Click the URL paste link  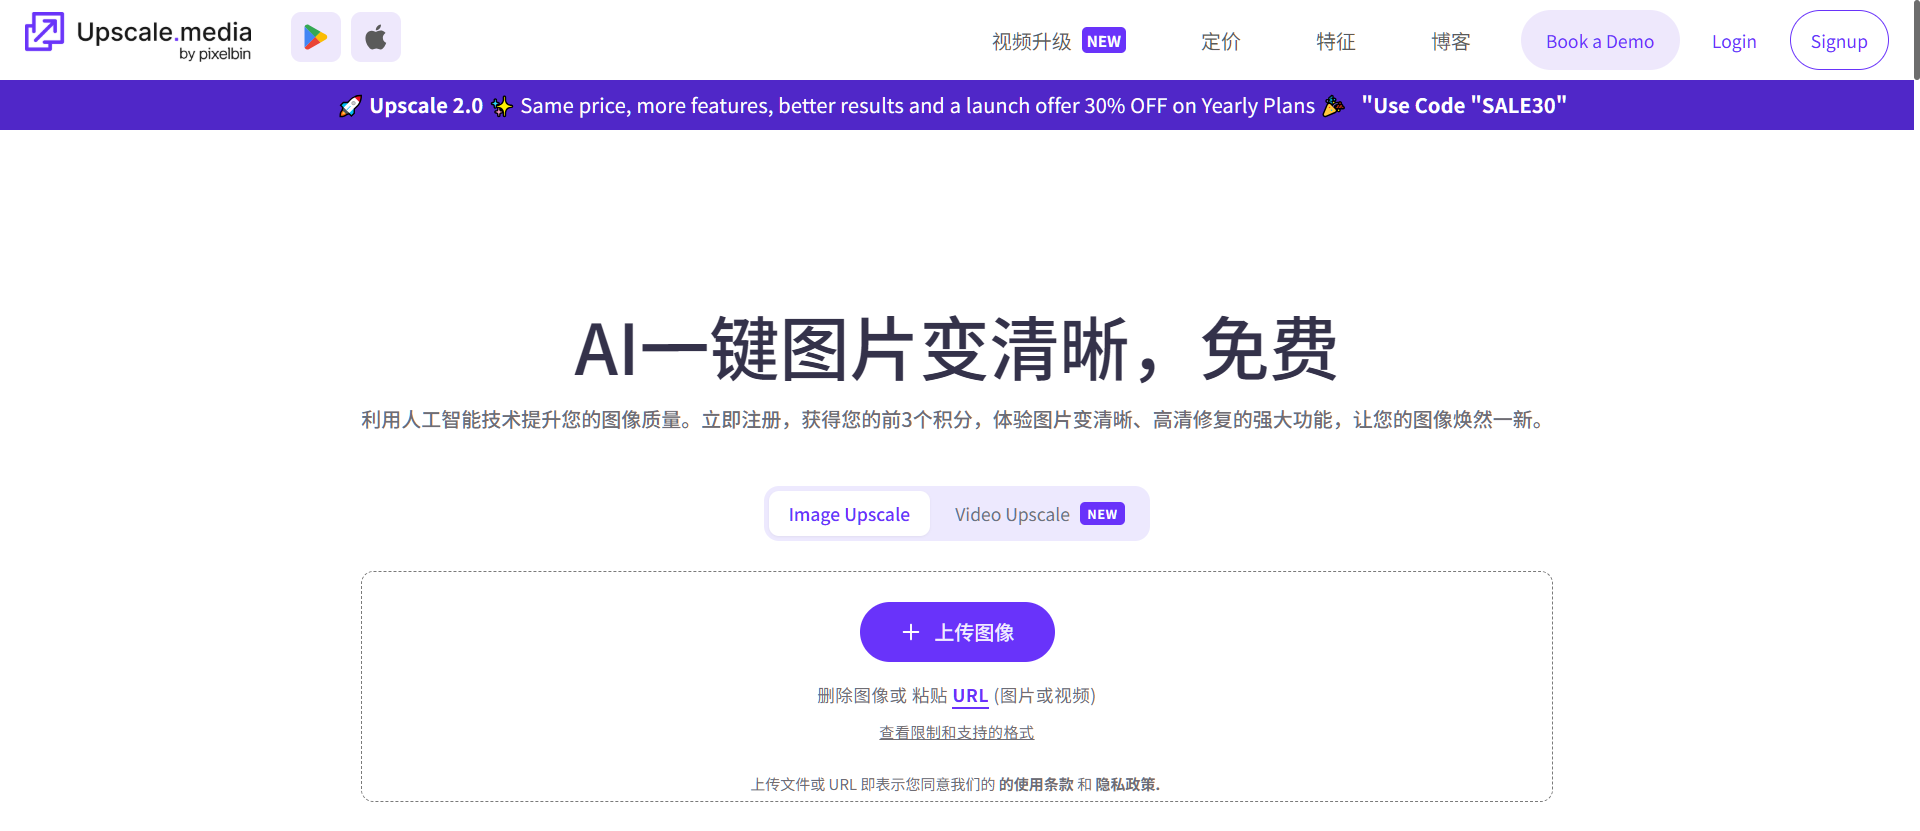[x=970, y=695]
